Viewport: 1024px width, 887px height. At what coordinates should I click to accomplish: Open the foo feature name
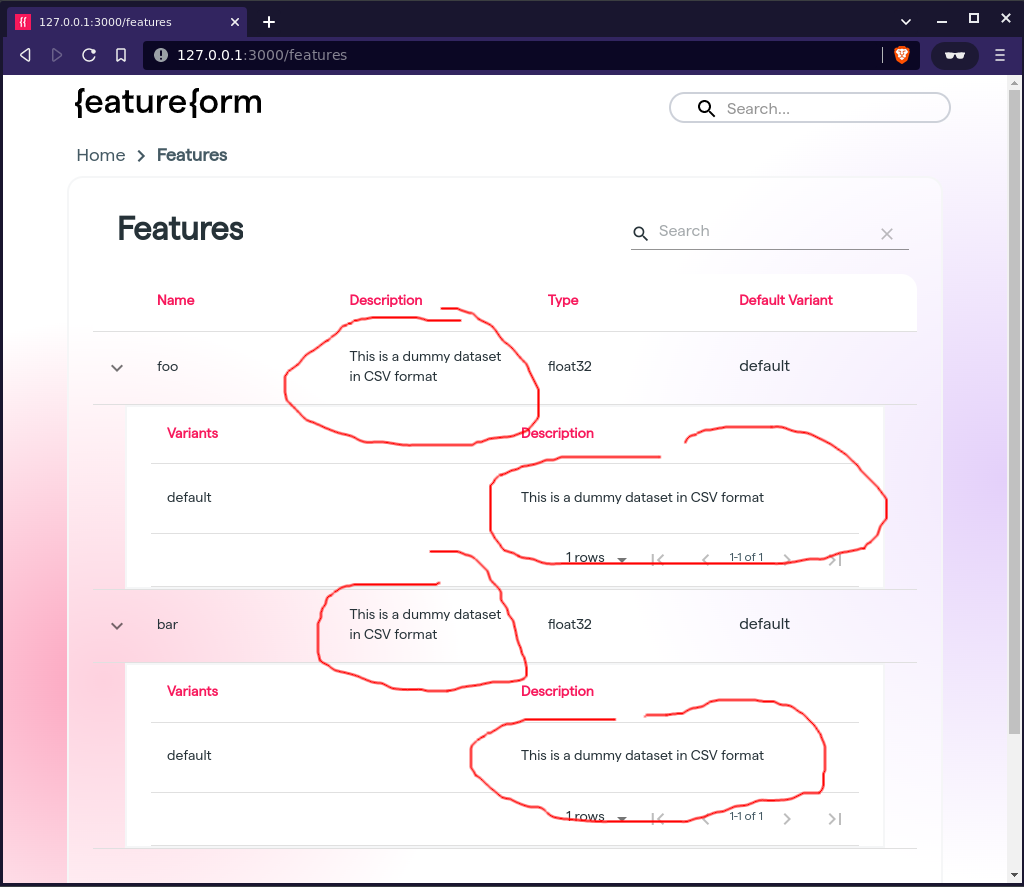tap(167, 366)
